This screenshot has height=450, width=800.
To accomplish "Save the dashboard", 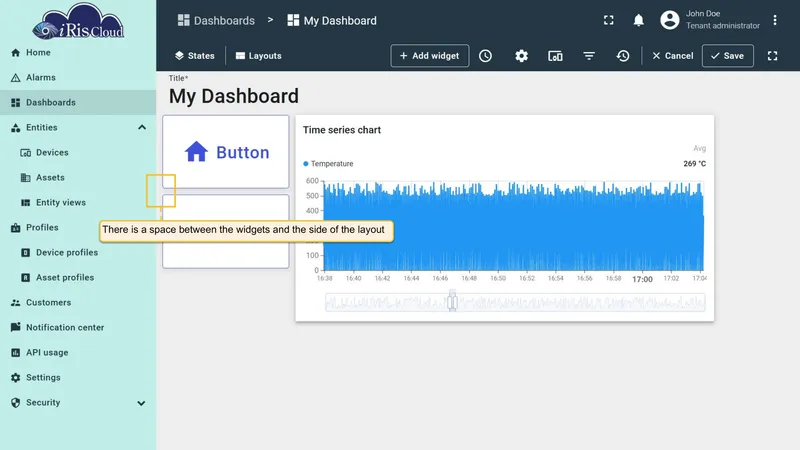I will pyautogui.click(x=728, y=56).
